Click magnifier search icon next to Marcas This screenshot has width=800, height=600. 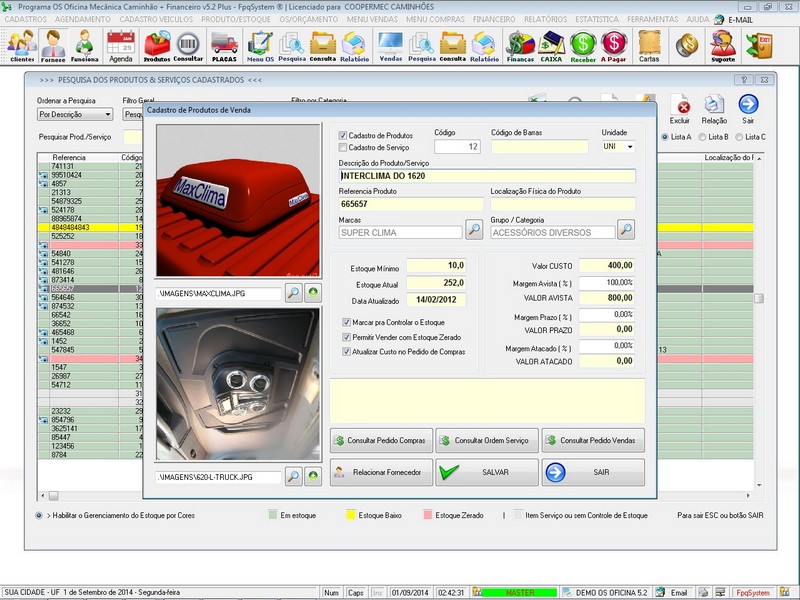pyautogui.click(x=474, y=231)
